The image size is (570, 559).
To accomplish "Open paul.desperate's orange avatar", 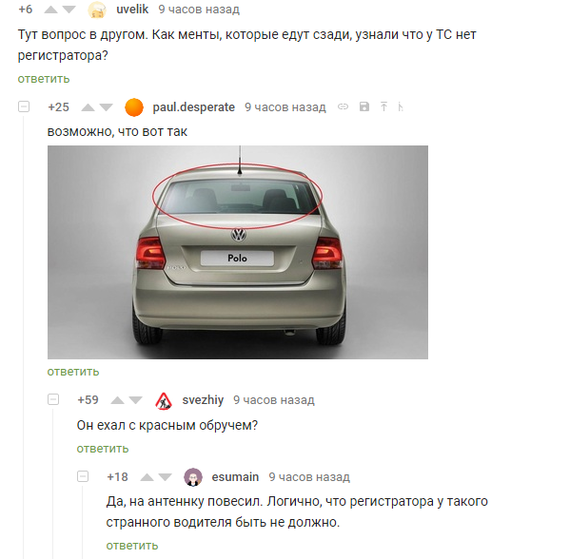I will click(x=134, y=108).
